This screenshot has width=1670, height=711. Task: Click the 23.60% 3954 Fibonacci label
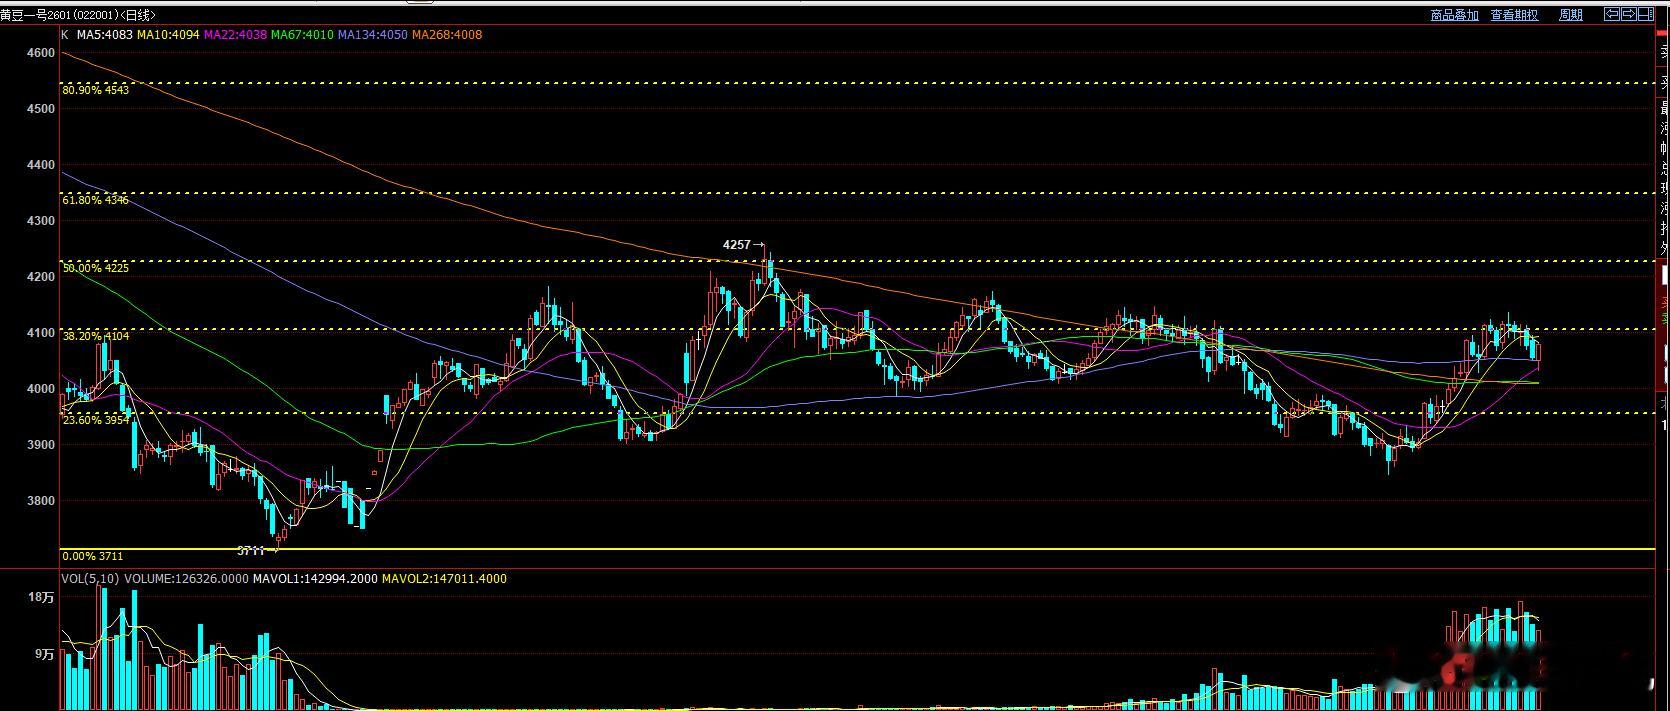[95, 420]
